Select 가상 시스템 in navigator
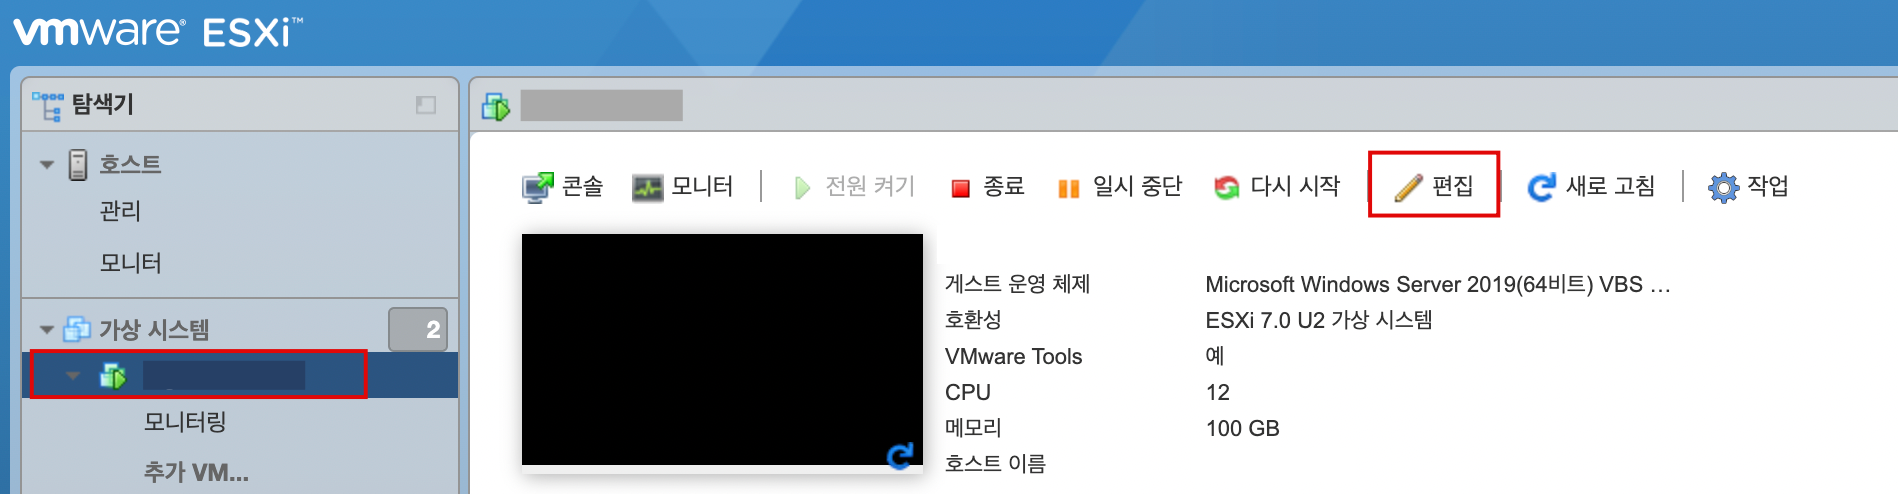Image resolution: width=1898 pixels, height=494 pixels. point(154,329)
